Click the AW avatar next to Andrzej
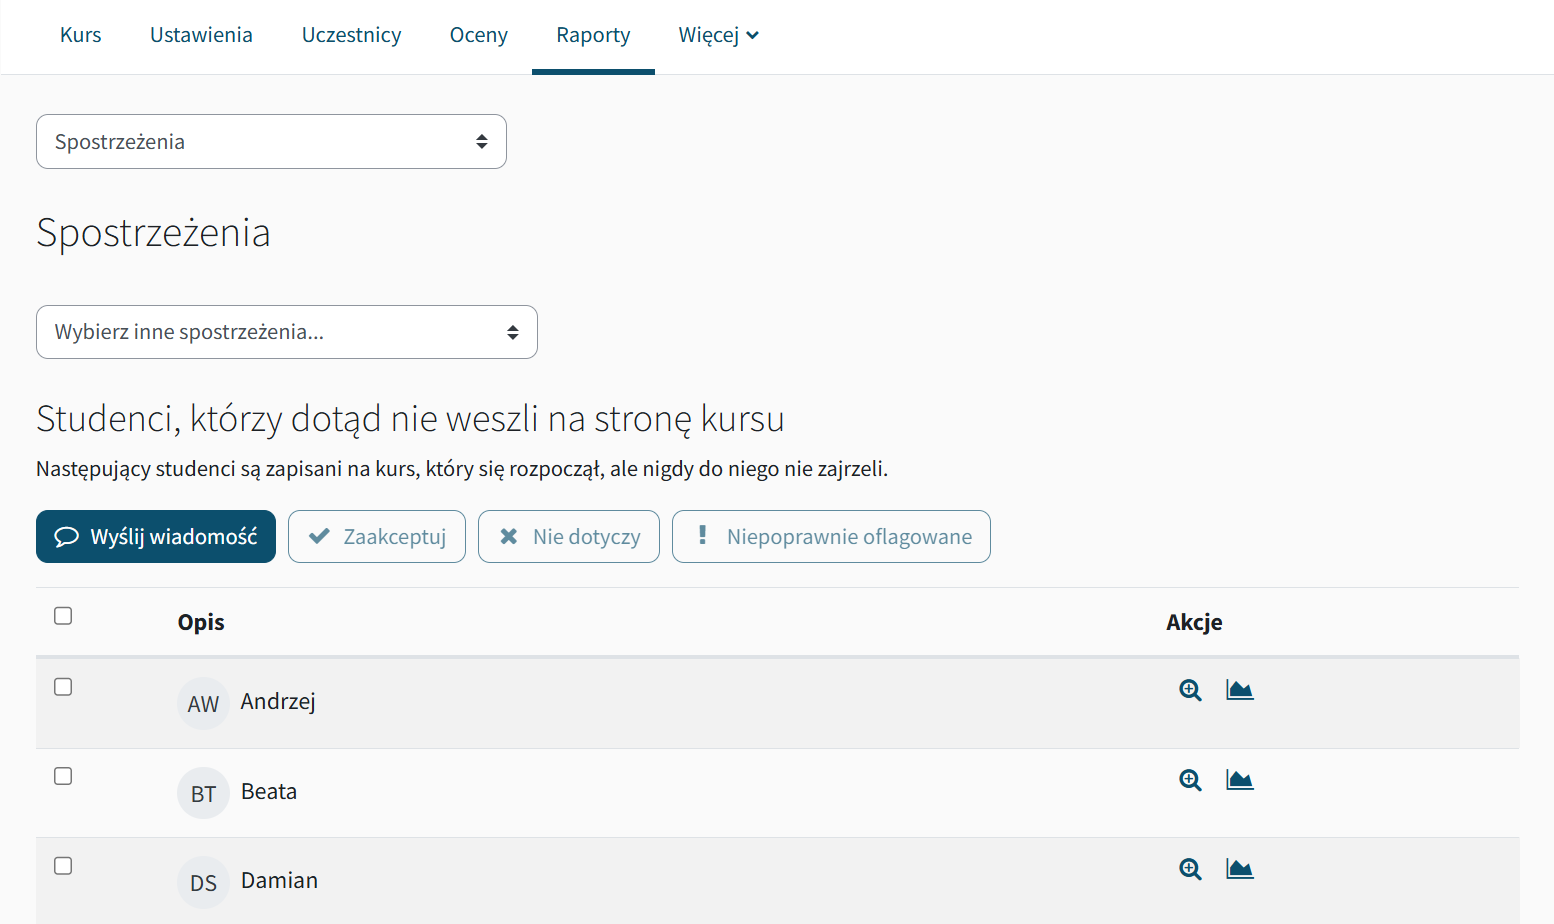 click(x=203, y=704)
